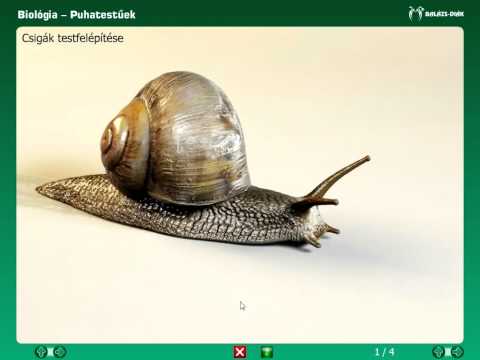Image resolution: width=480 pixels, height=360 pixels.
Task: Click the first circle icon in the bottom-left control group
Action: (x=41, y=351)
